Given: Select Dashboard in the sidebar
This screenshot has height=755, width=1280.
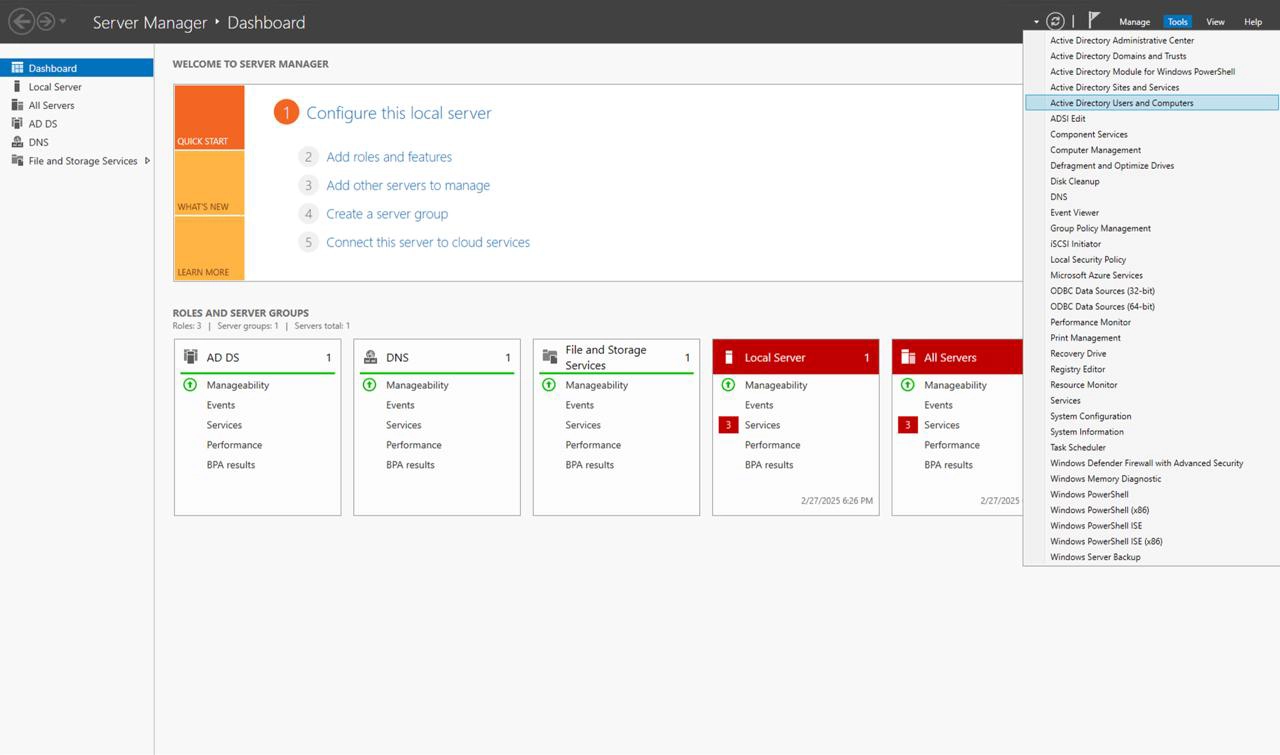Looking at the screenshot, I should pos(77,68).
